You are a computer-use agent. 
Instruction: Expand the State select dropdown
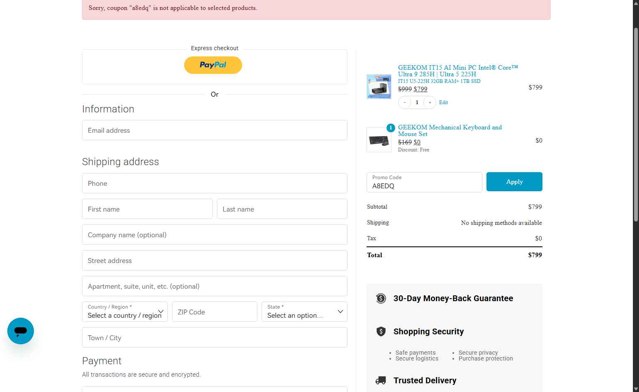(x=304, y=312)
